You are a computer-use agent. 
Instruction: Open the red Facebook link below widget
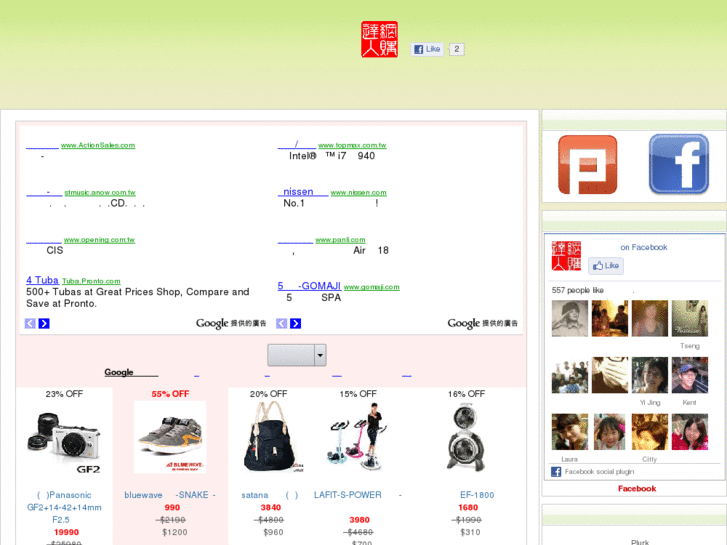(637, 488)
